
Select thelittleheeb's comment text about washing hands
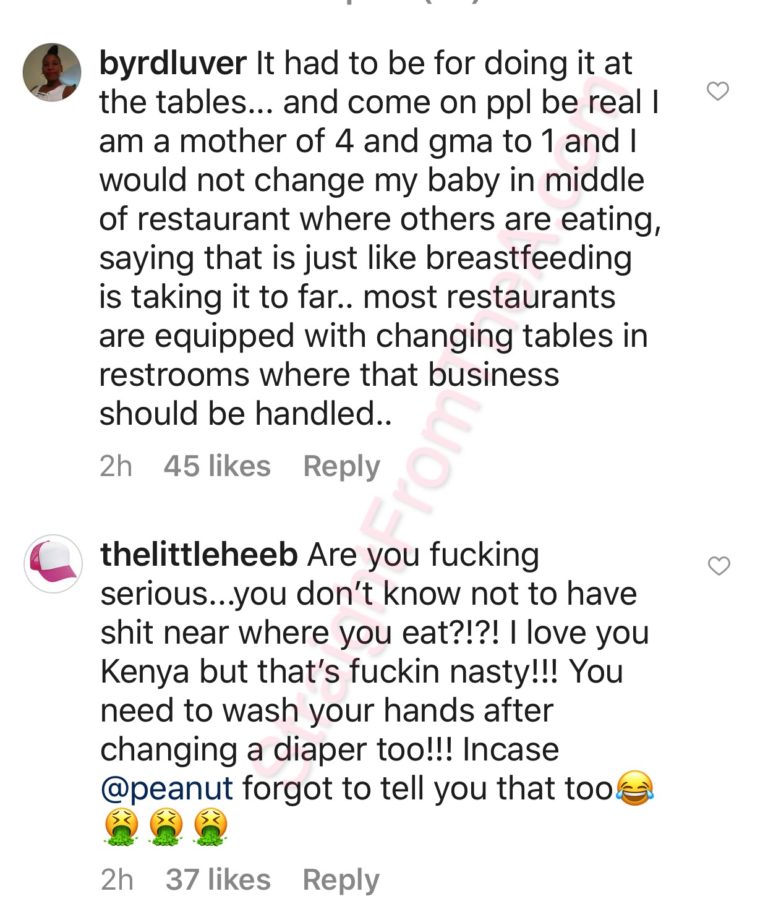[326, 711]
